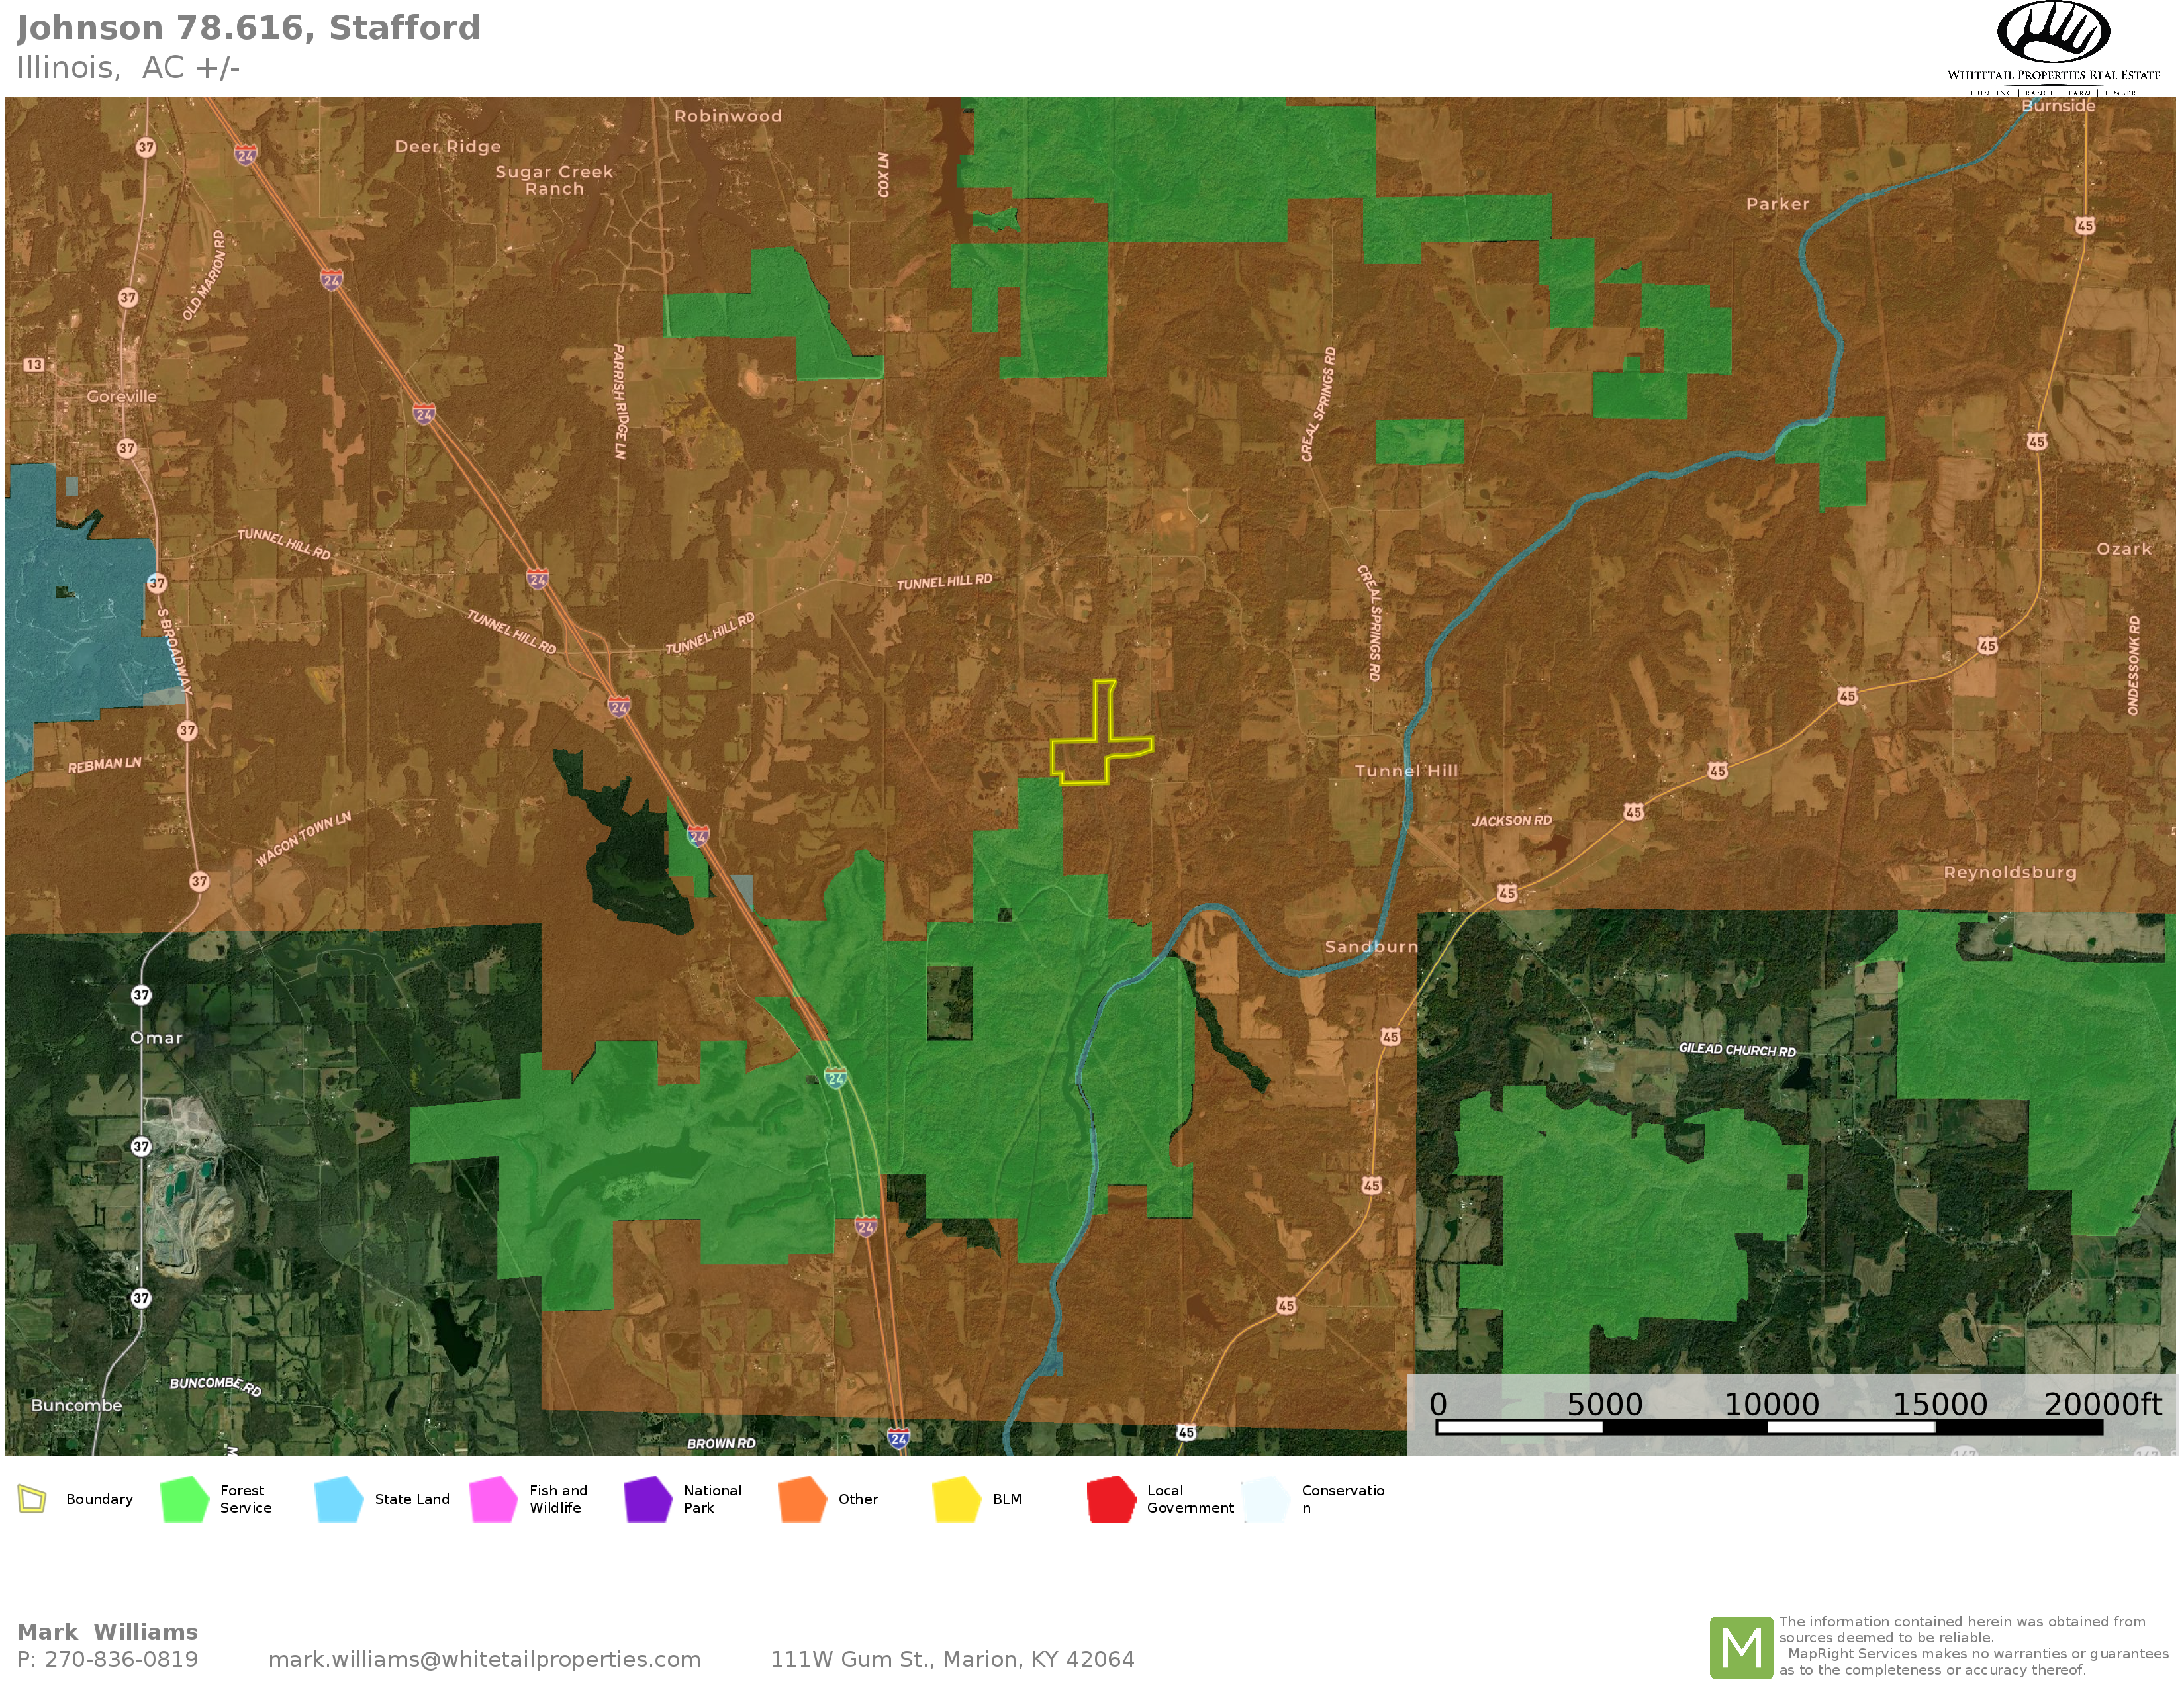Viewport: 2184px width, 1688px height.
Task: Click the email address mark.williams@whitetailproperties.com
Action: (484, 1659)
